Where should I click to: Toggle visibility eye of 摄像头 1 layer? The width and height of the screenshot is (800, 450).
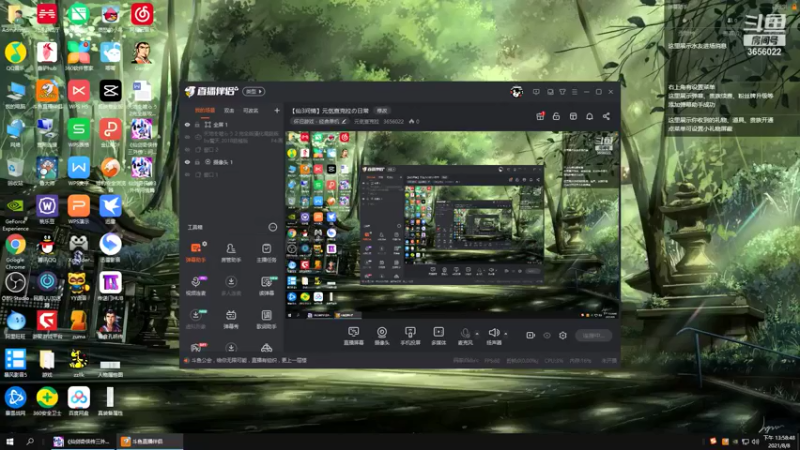(x=187, y=162)
